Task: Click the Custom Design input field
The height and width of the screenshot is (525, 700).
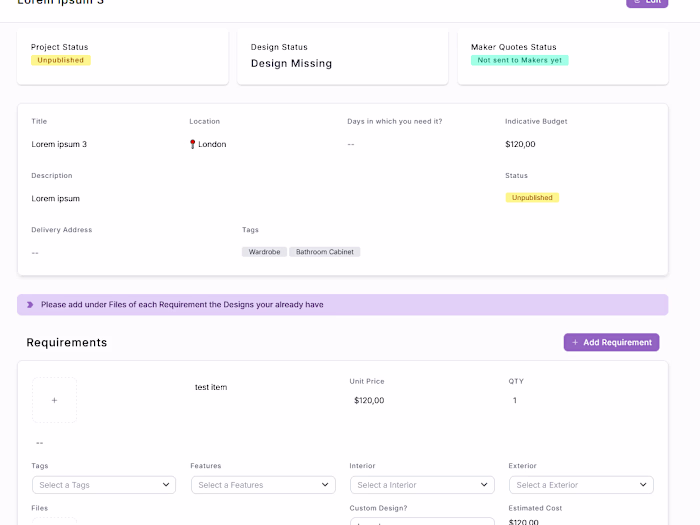Action: pos(422,521)
